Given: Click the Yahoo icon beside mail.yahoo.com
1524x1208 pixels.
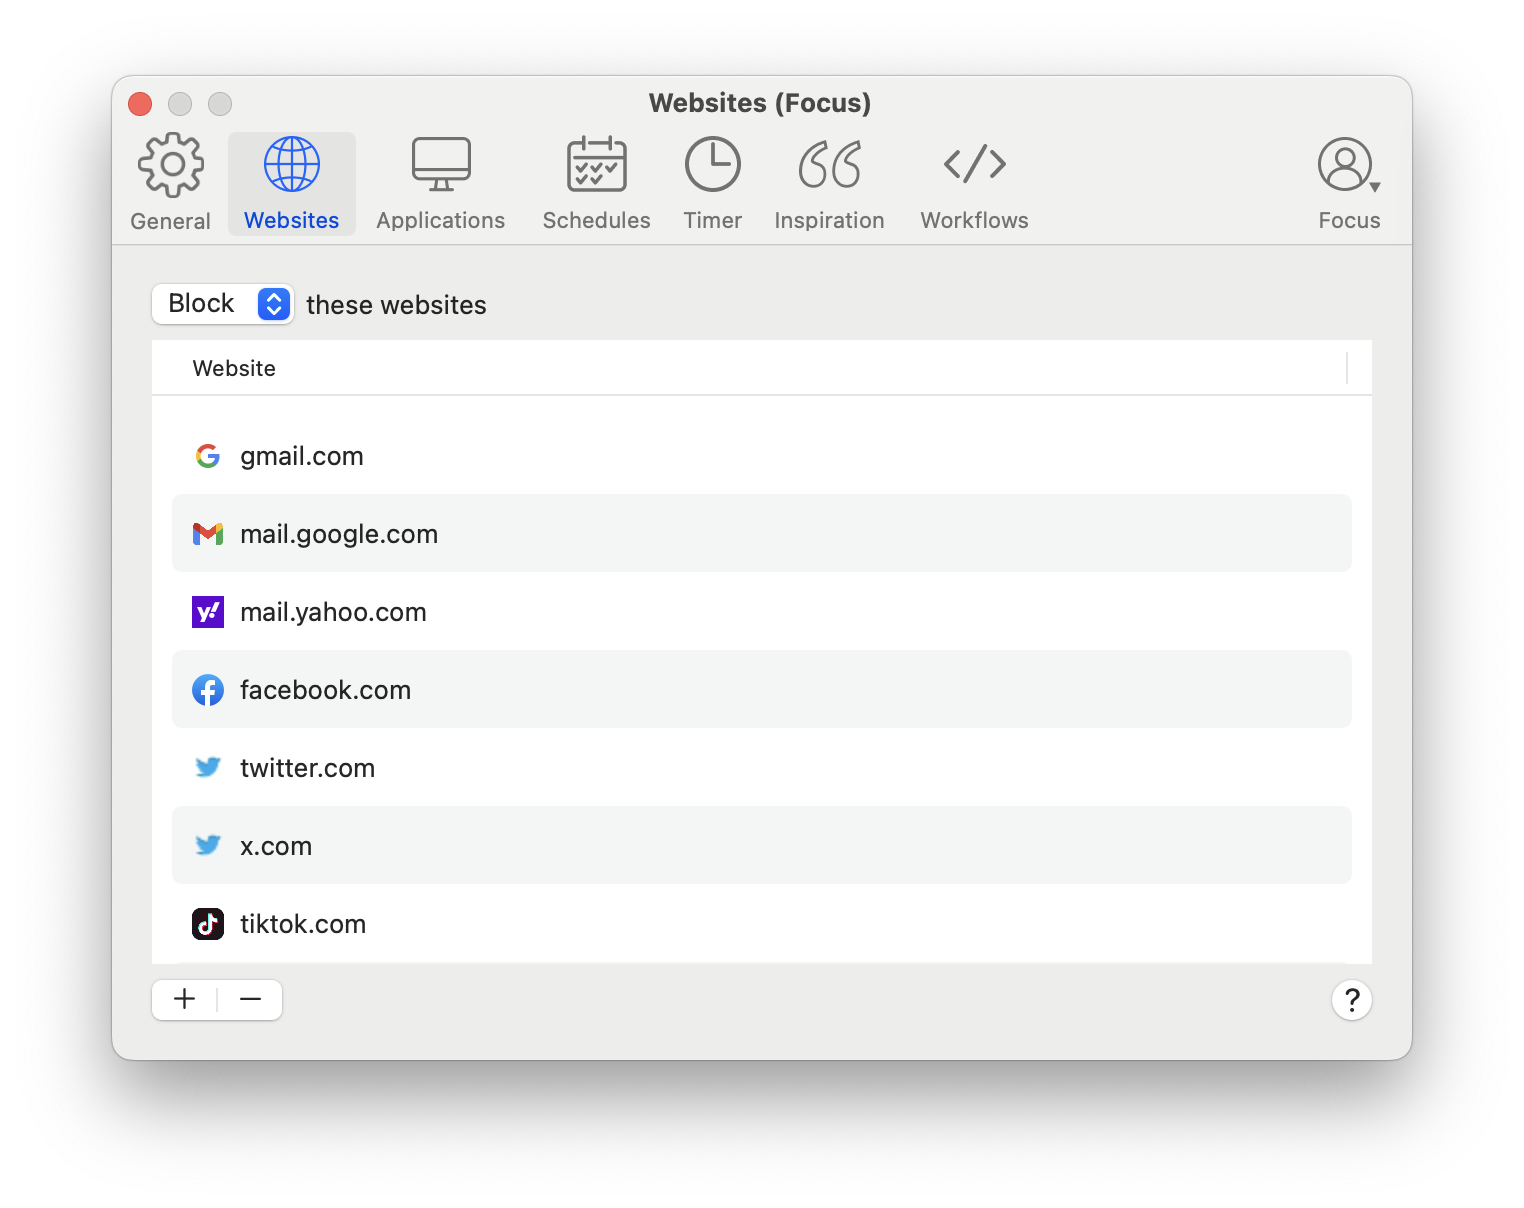Looking at the screenshot, I should click(207, 611).
